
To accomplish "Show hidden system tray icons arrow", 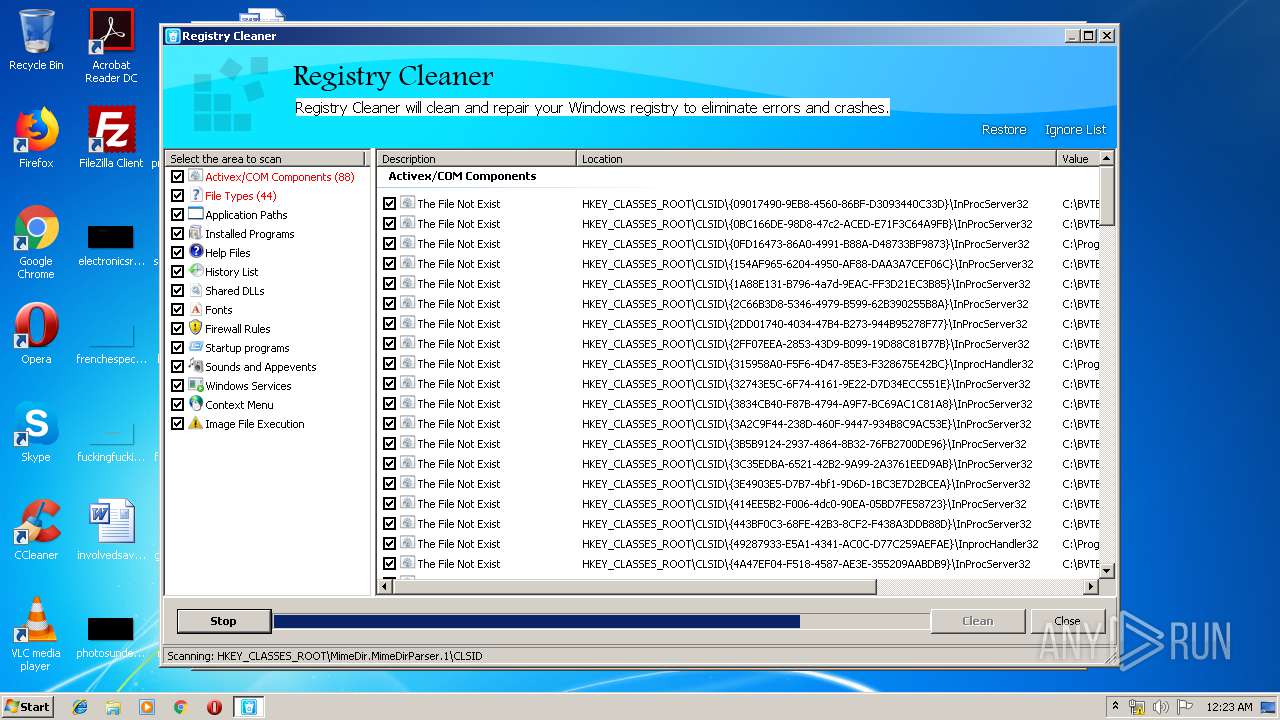I will click(1116, 707).
